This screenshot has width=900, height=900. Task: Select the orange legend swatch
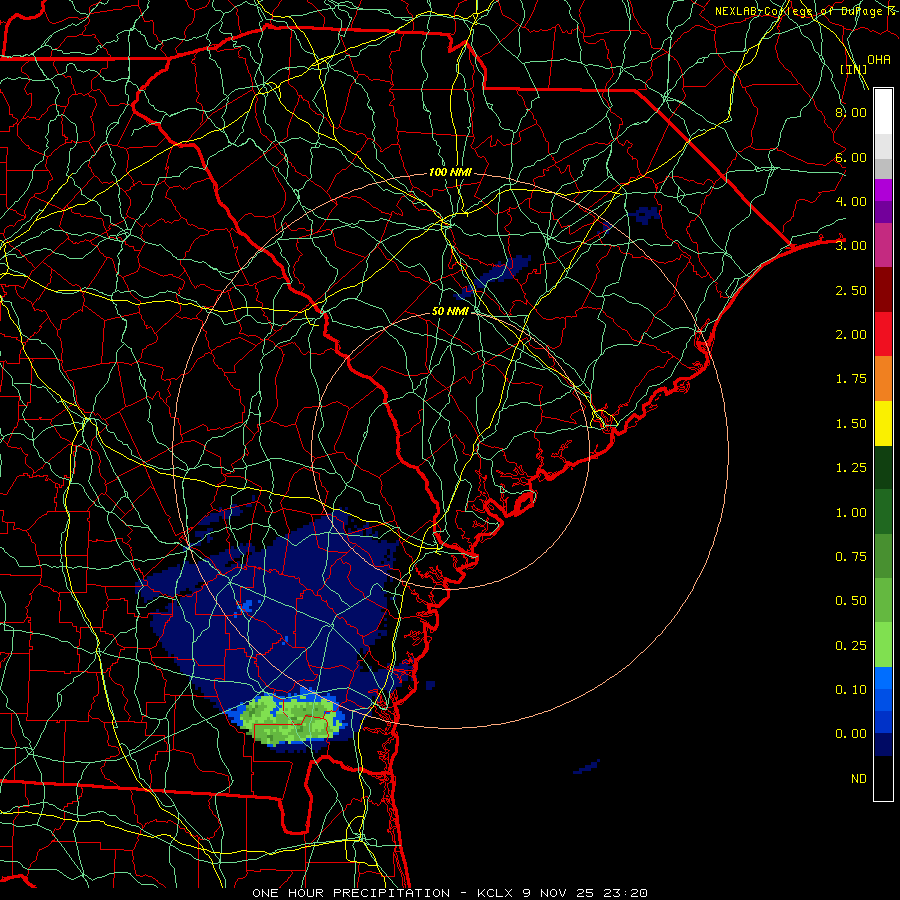pos(883,379)
